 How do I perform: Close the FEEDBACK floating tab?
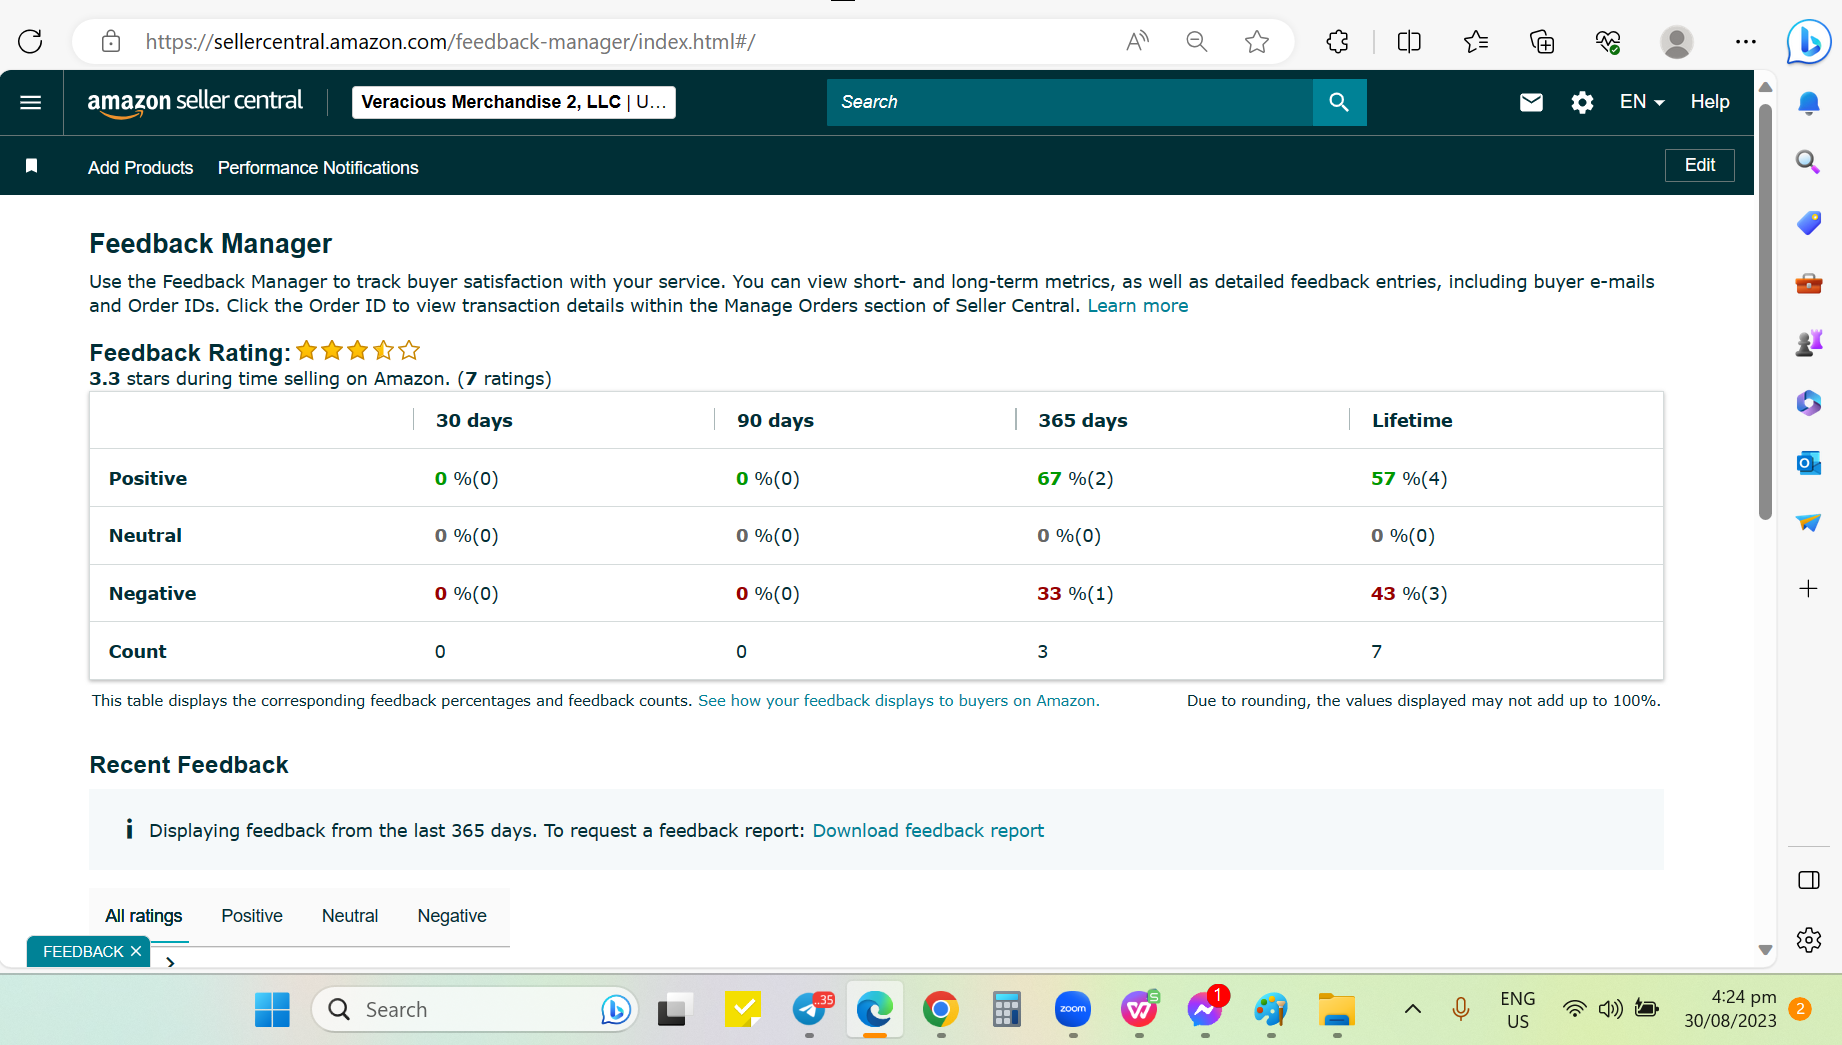136,952
